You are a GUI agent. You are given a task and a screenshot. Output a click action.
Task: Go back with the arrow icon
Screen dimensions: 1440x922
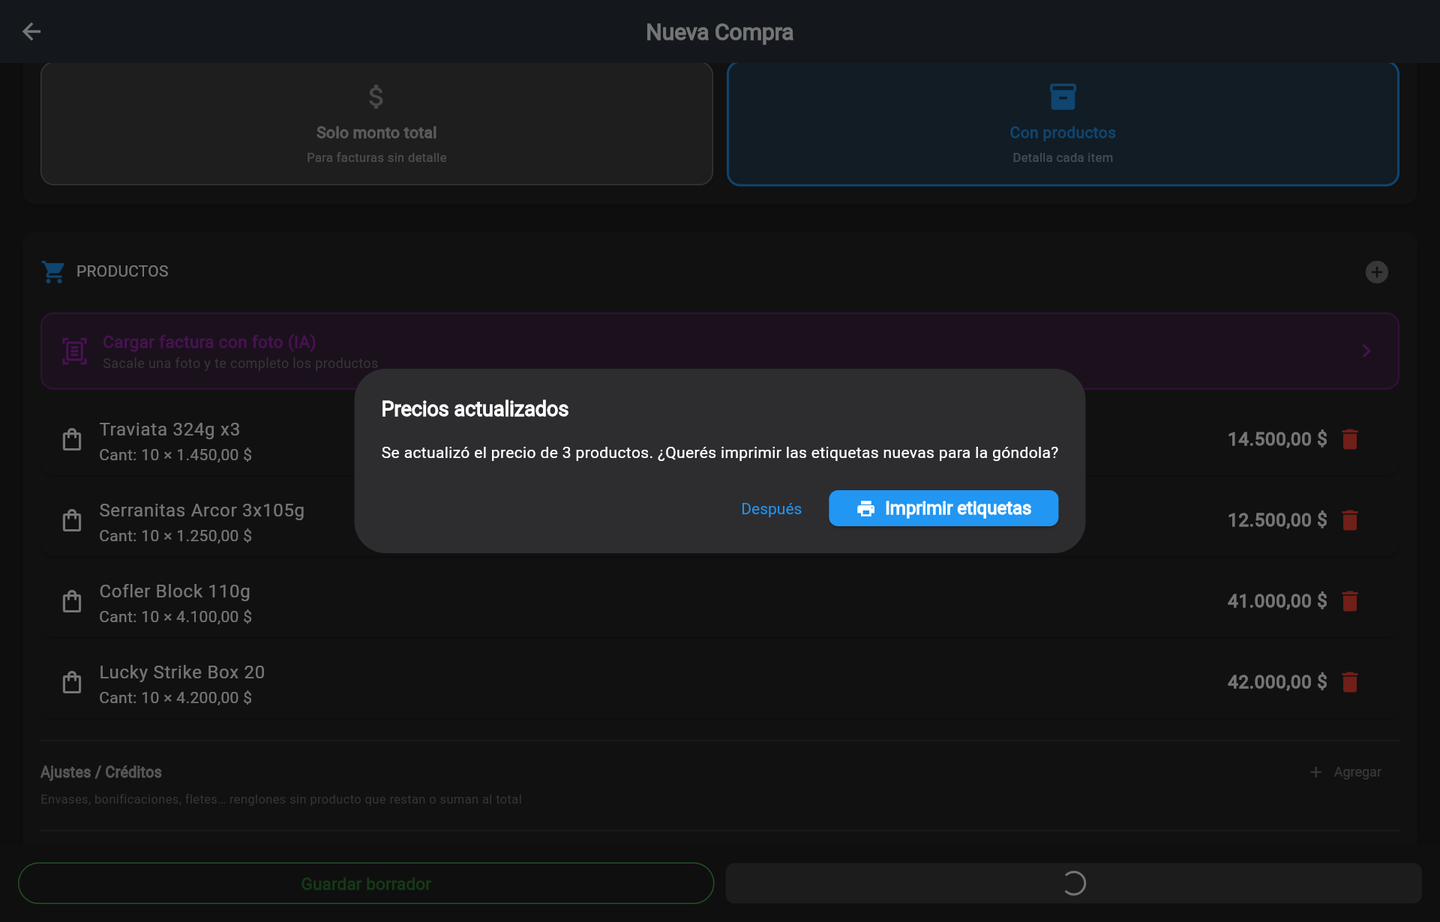pyautogui.click(x=32, y=32)
